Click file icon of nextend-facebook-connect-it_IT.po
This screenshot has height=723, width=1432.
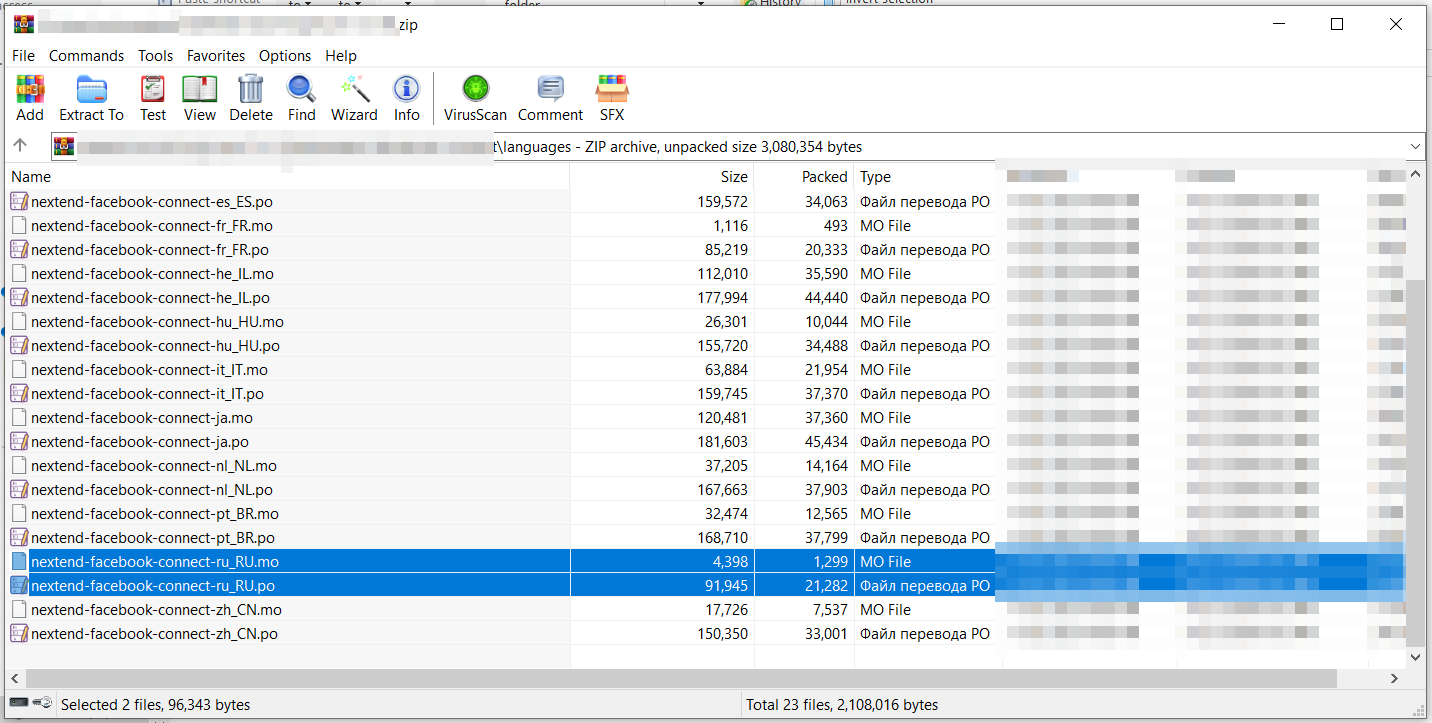pyautogui.click(x=19, y=393)
